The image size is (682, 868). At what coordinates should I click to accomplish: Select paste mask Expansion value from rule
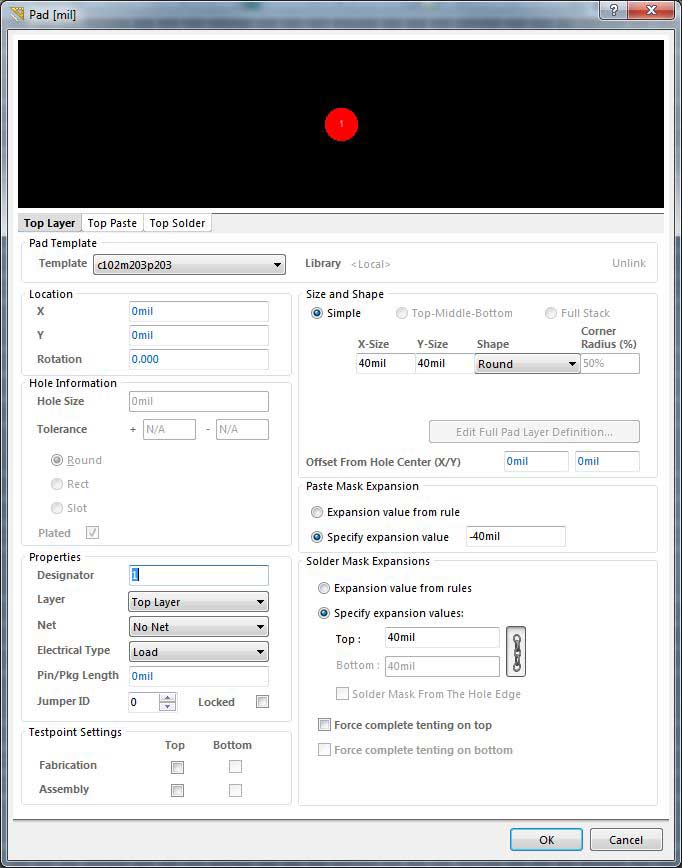(317, 512)
